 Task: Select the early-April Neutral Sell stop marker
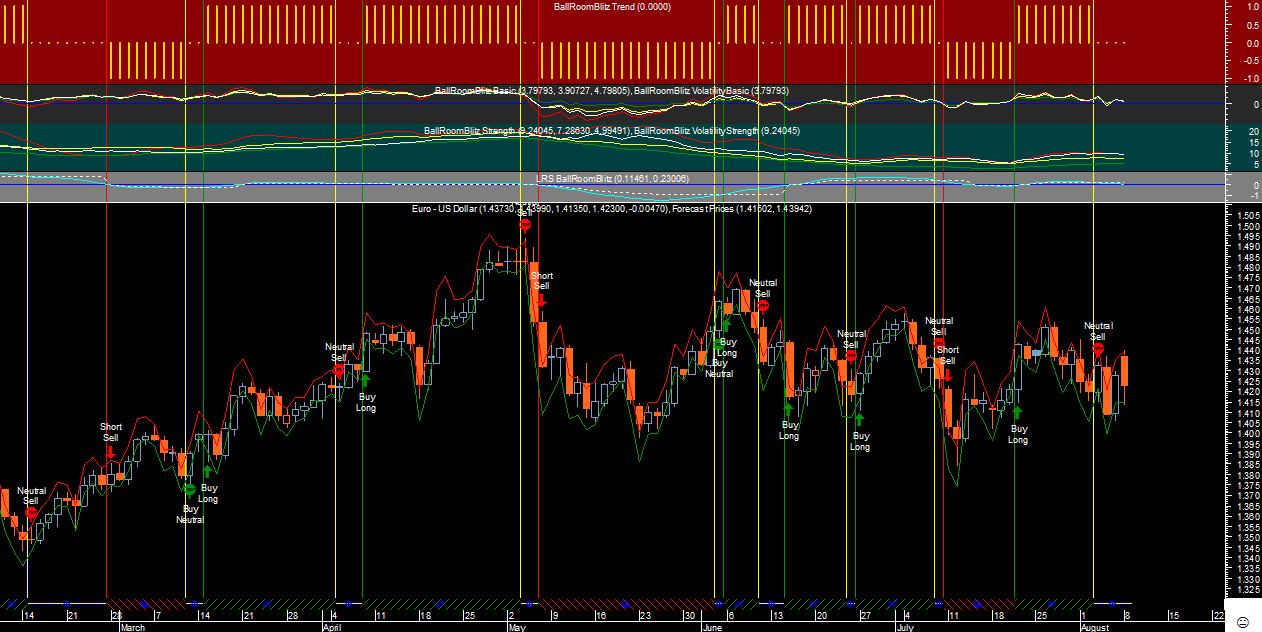click(339, 370)
